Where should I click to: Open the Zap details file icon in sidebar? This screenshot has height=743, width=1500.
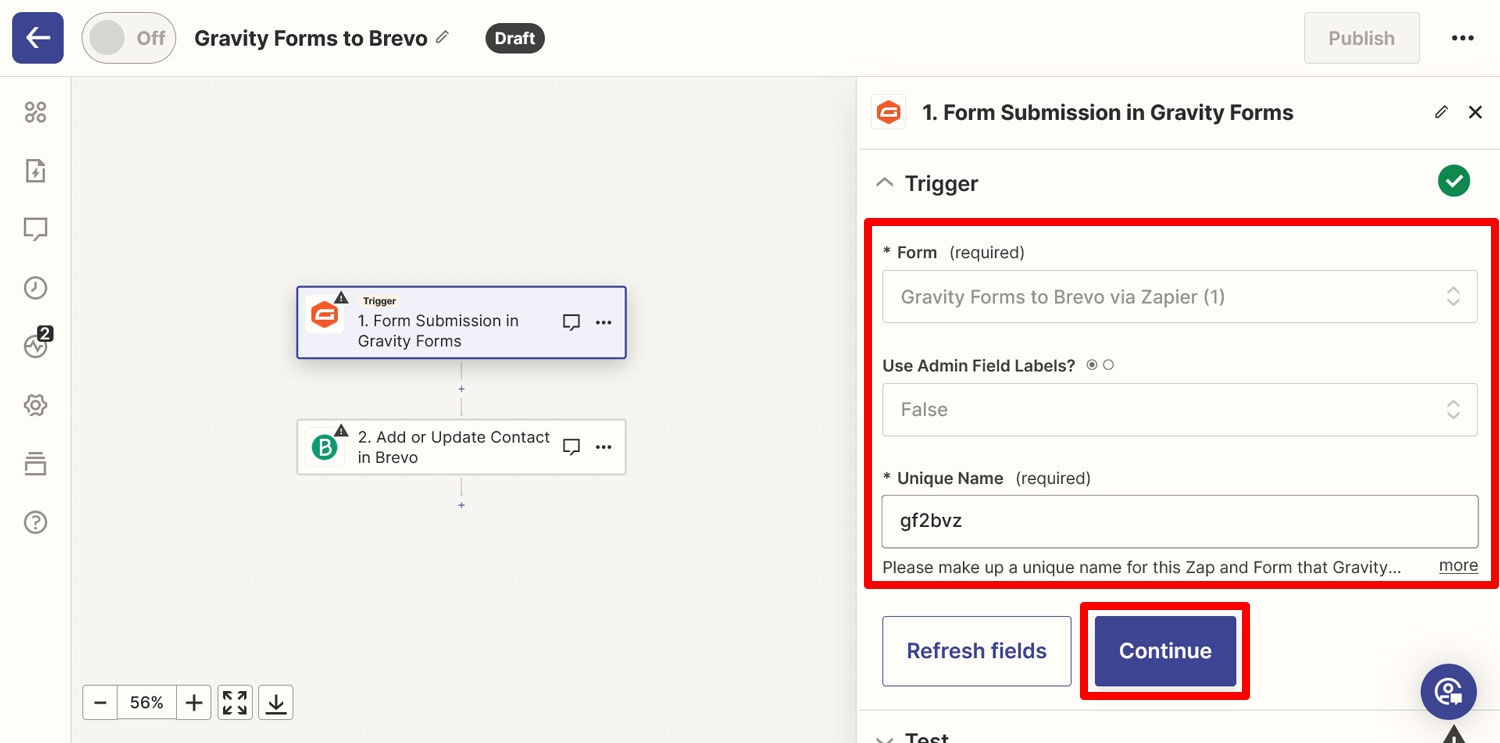35,171
